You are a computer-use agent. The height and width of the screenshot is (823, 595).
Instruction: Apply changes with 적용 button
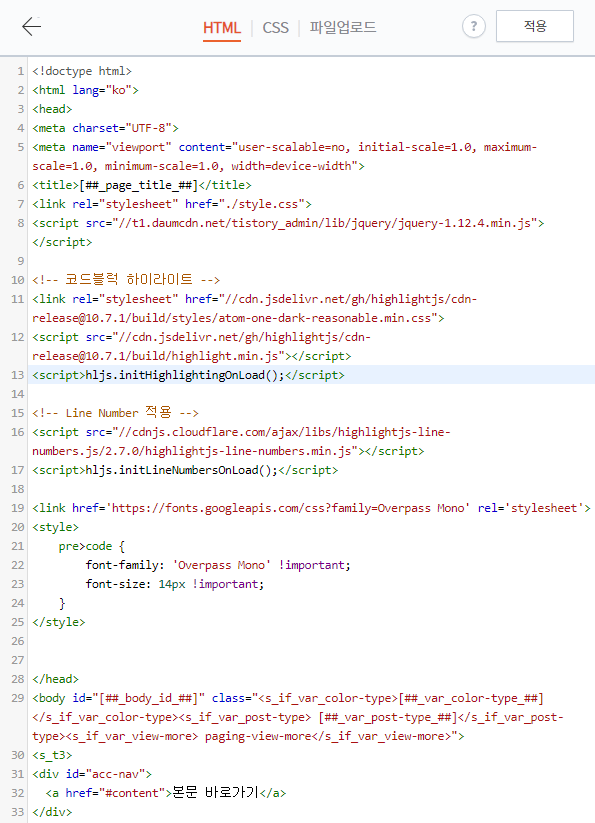click(535, 26)
